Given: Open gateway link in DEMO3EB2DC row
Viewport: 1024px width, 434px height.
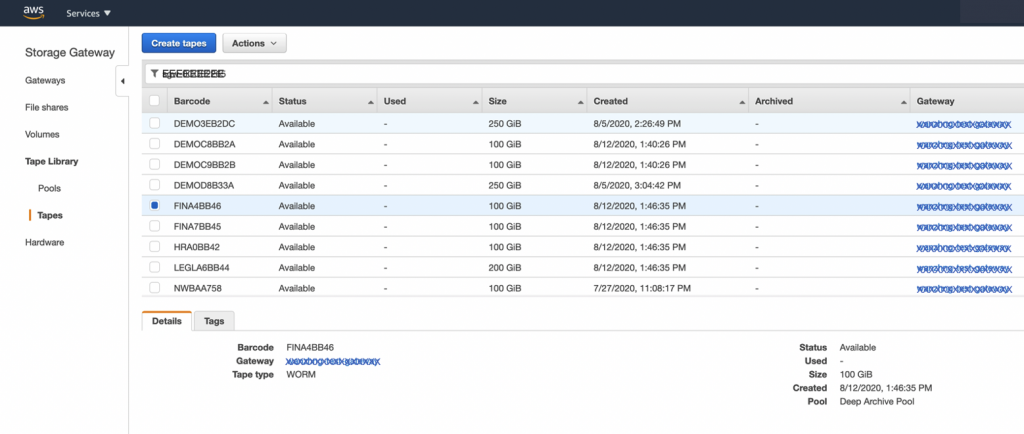Looking at the screenshot, I should 964,124.
